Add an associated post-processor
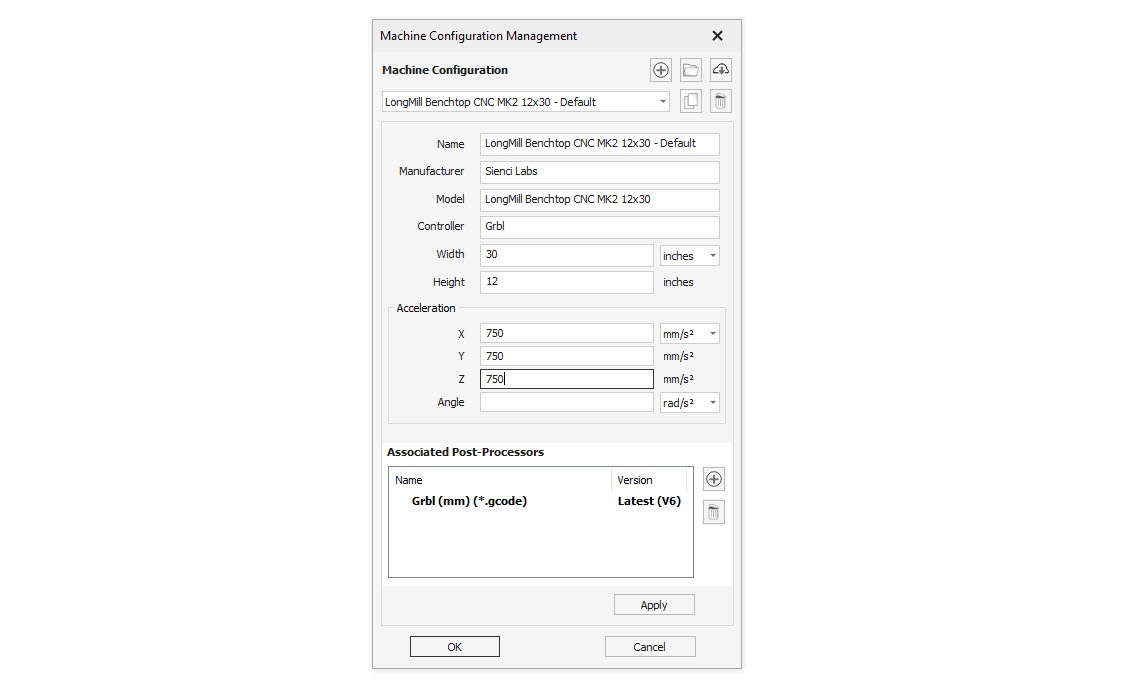 tap(713, 479)
